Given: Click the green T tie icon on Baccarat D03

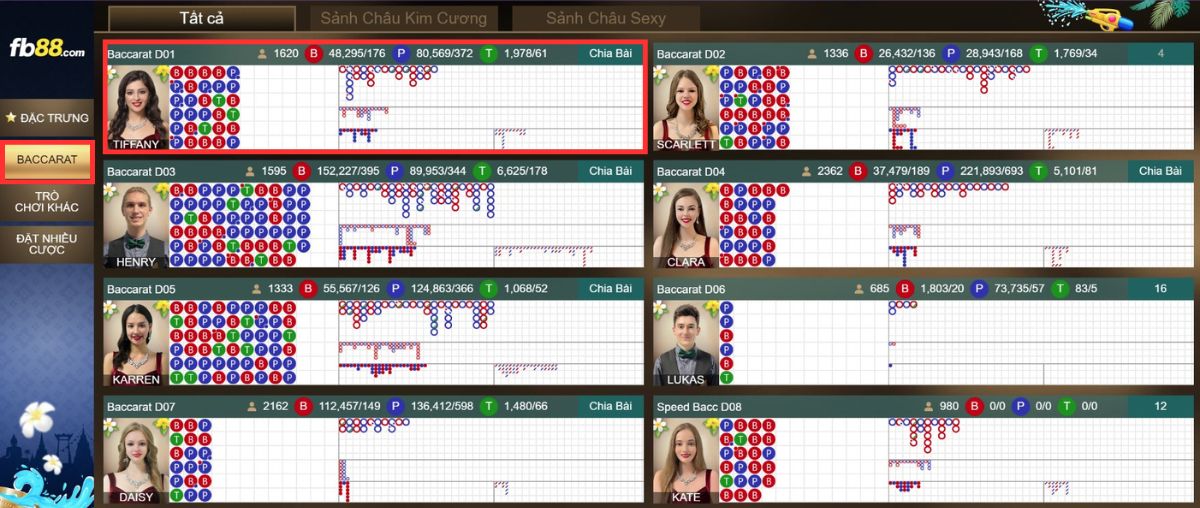Looking at the screenshot, I should pyautogui.click(x=483, y=171).
